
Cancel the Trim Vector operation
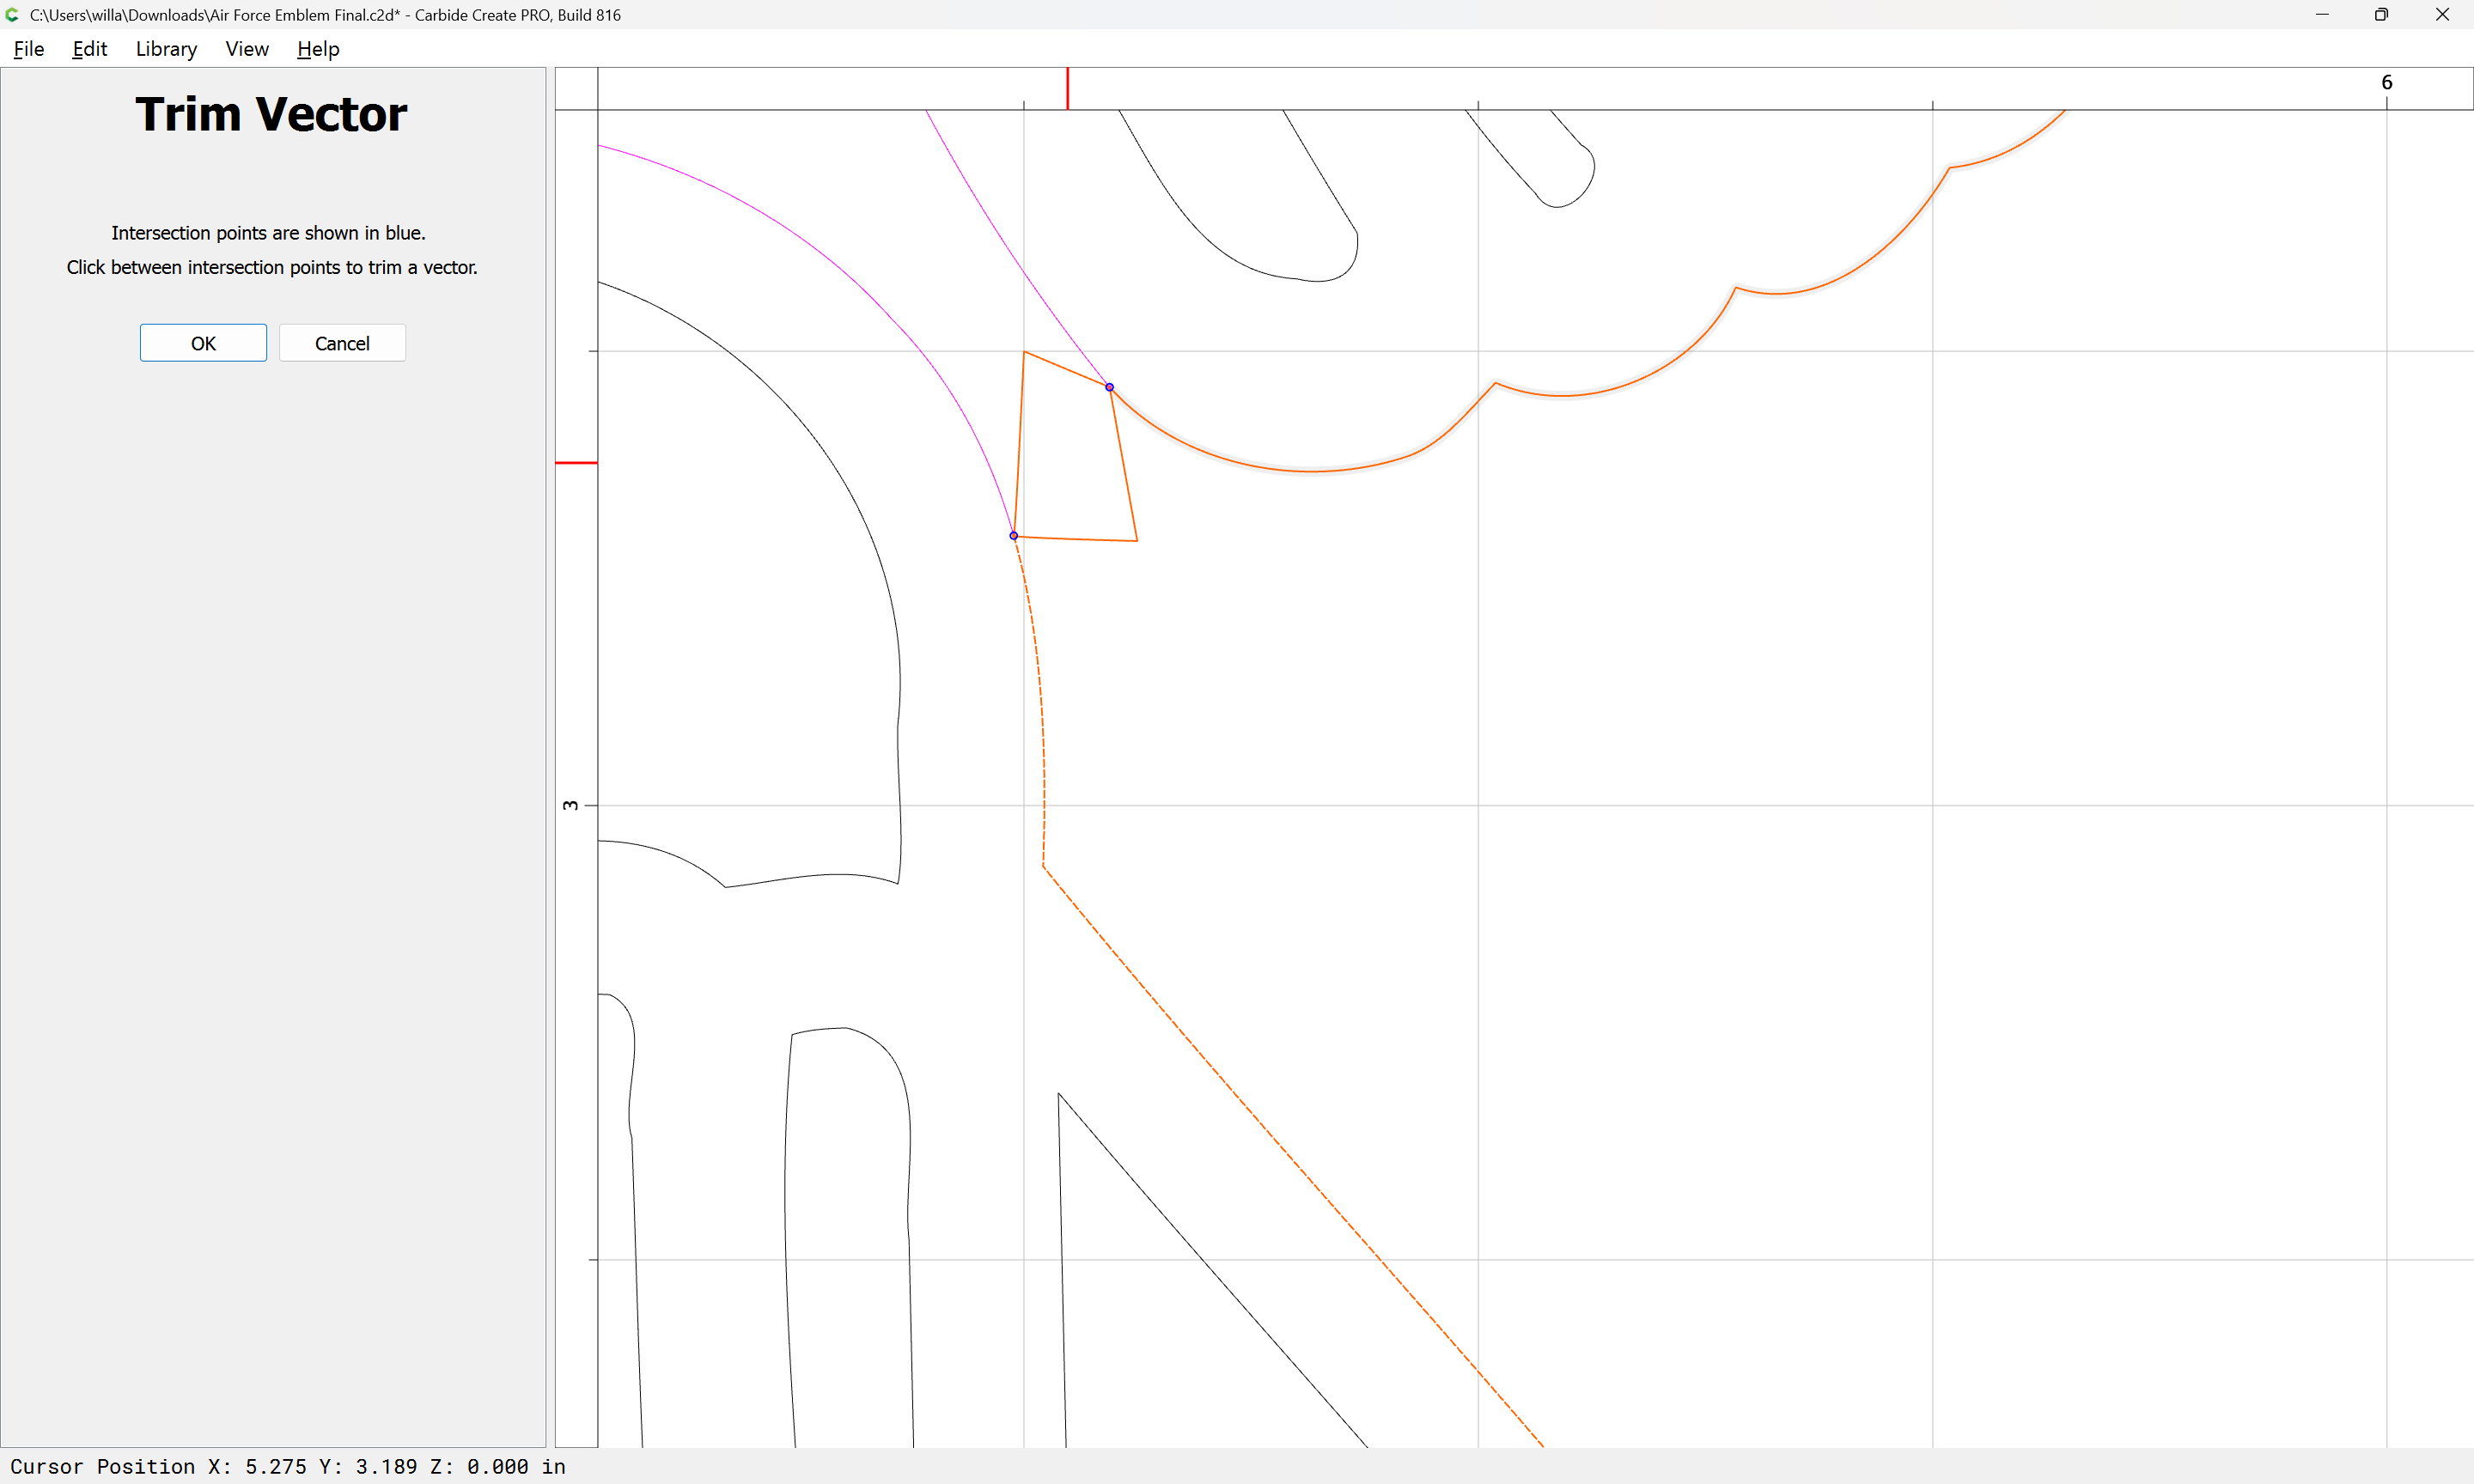(342, 343)
